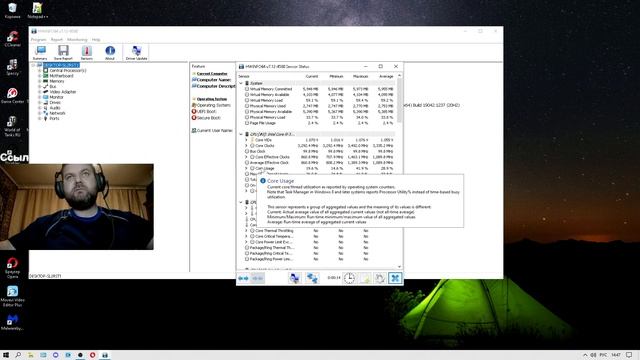Click the Ports plug icon in the tree
The image size is (640, 360).
(x=46, y=118)
